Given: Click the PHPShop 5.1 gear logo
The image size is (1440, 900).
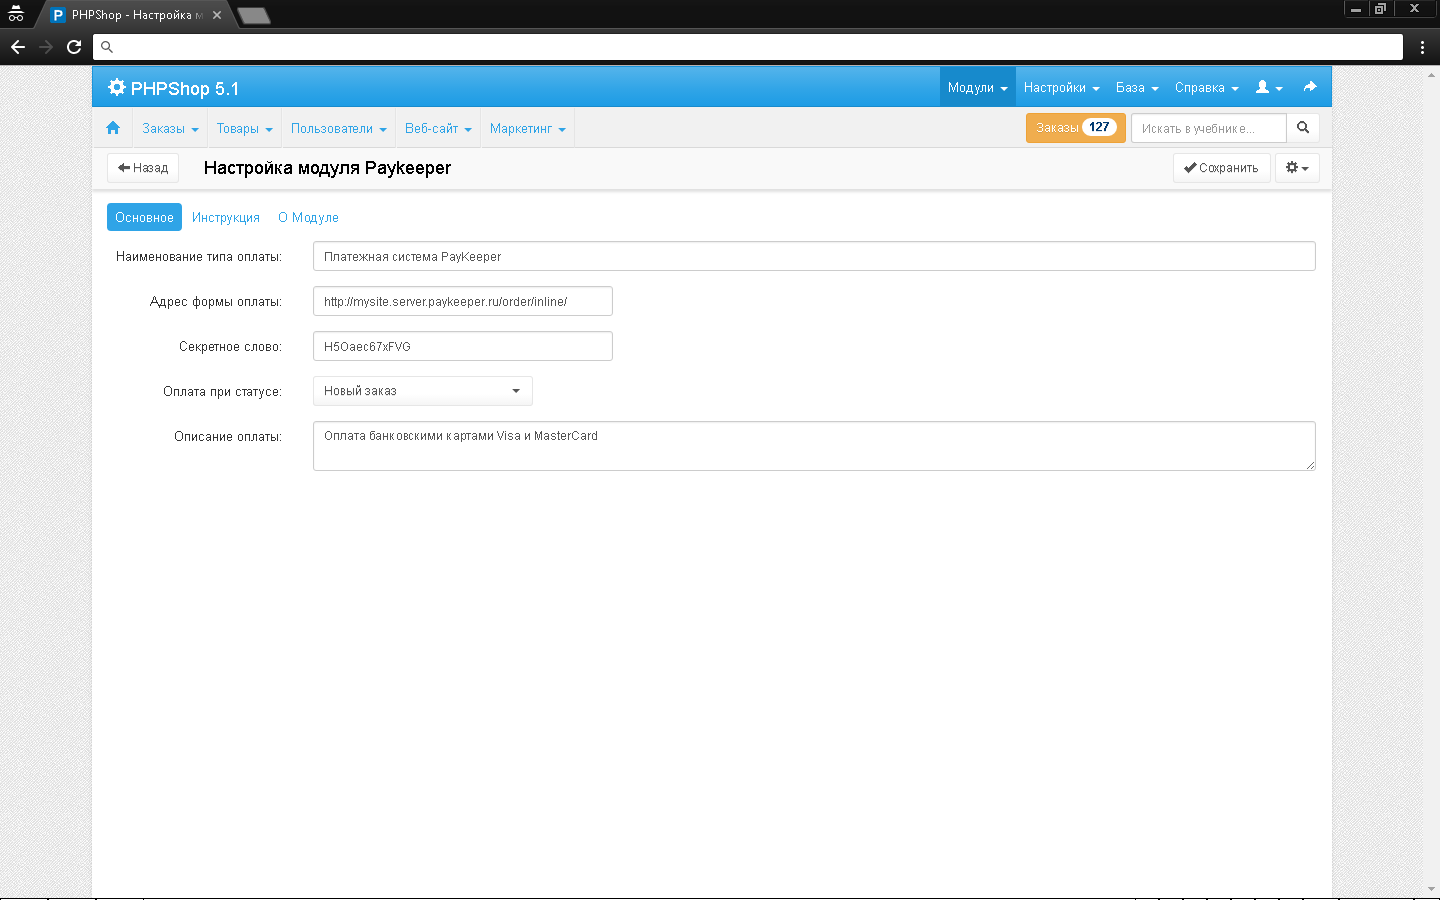Looking at the screenshot, I should (117, 88).
